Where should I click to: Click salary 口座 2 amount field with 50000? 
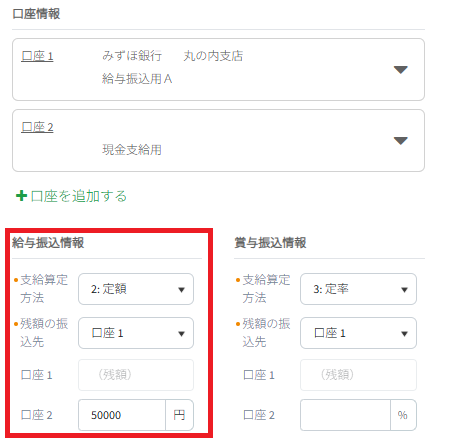[x=122, y=415]
